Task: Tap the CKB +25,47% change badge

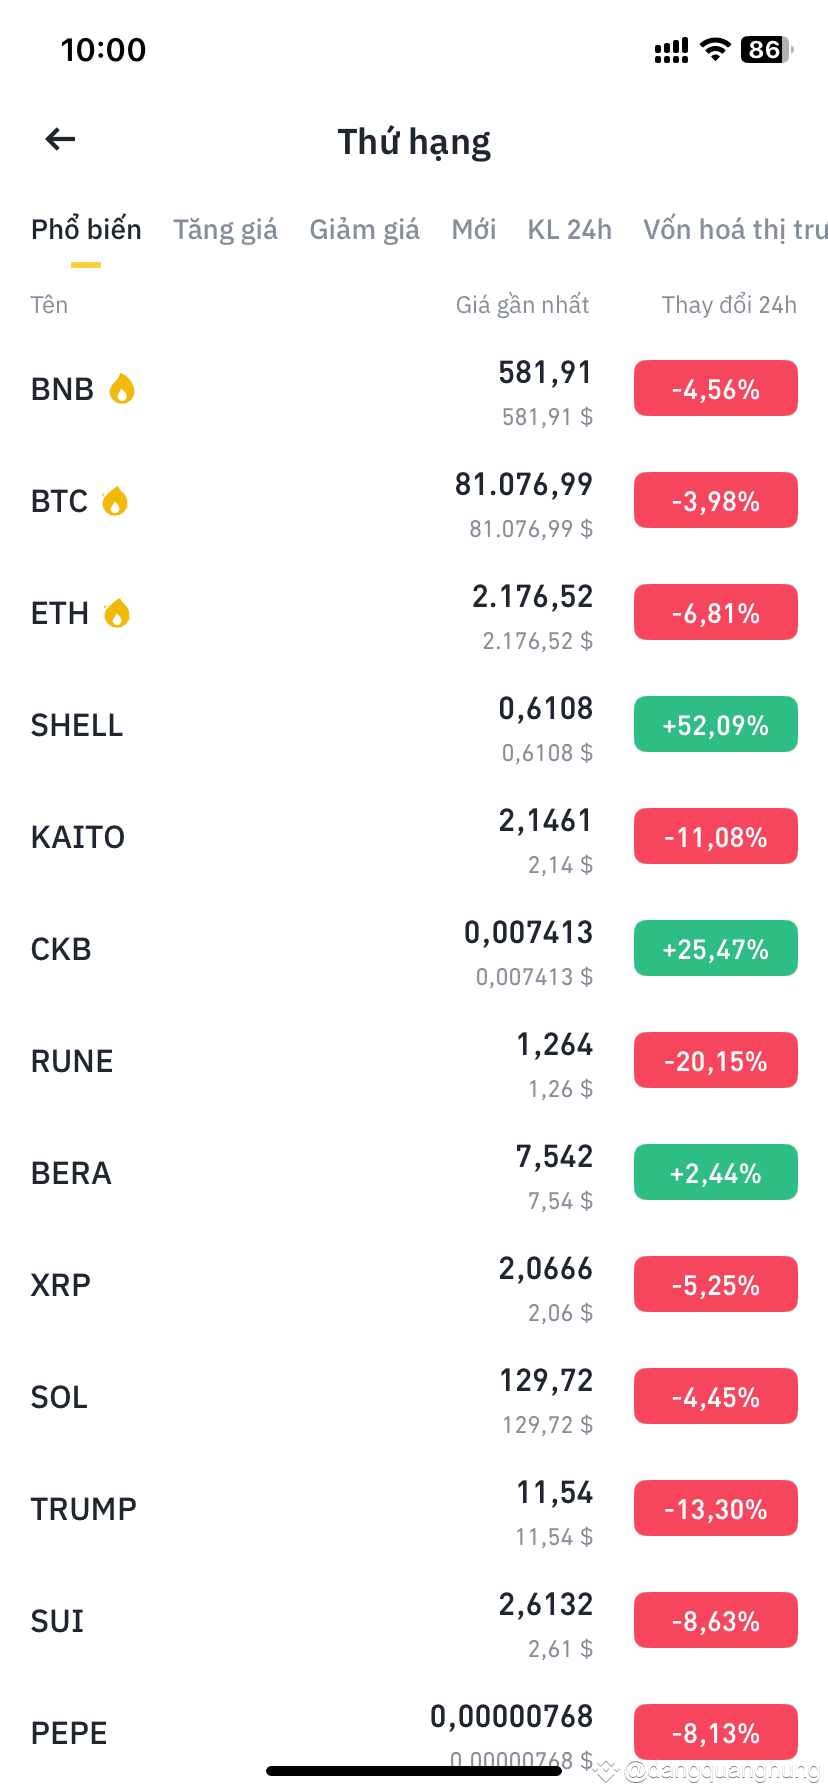Action: click(x=716, y=948)
